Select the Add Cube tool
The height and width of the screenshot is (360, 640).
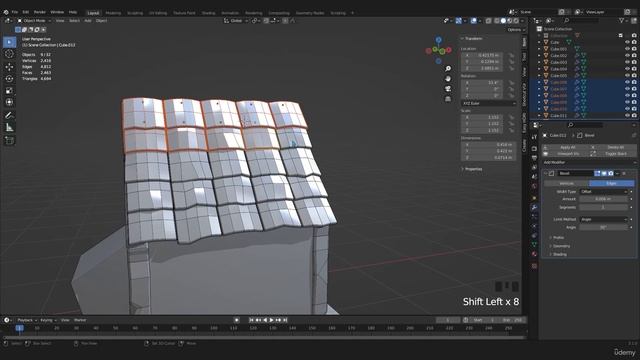click(x=9, y=141)
